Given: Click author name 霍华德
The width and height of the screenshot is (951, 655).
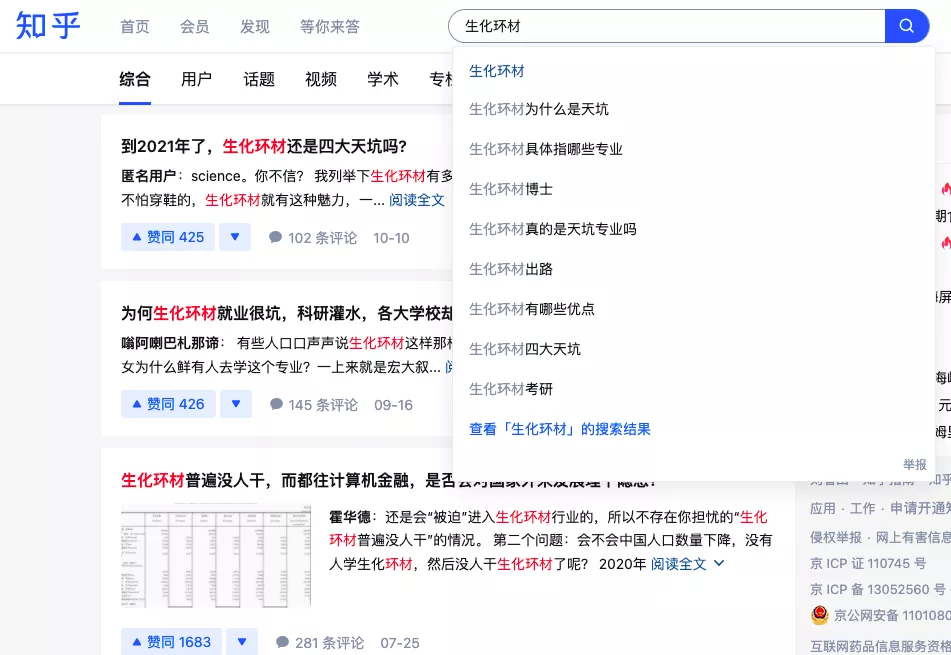Looking at the screenshot, I should point(349,517).
